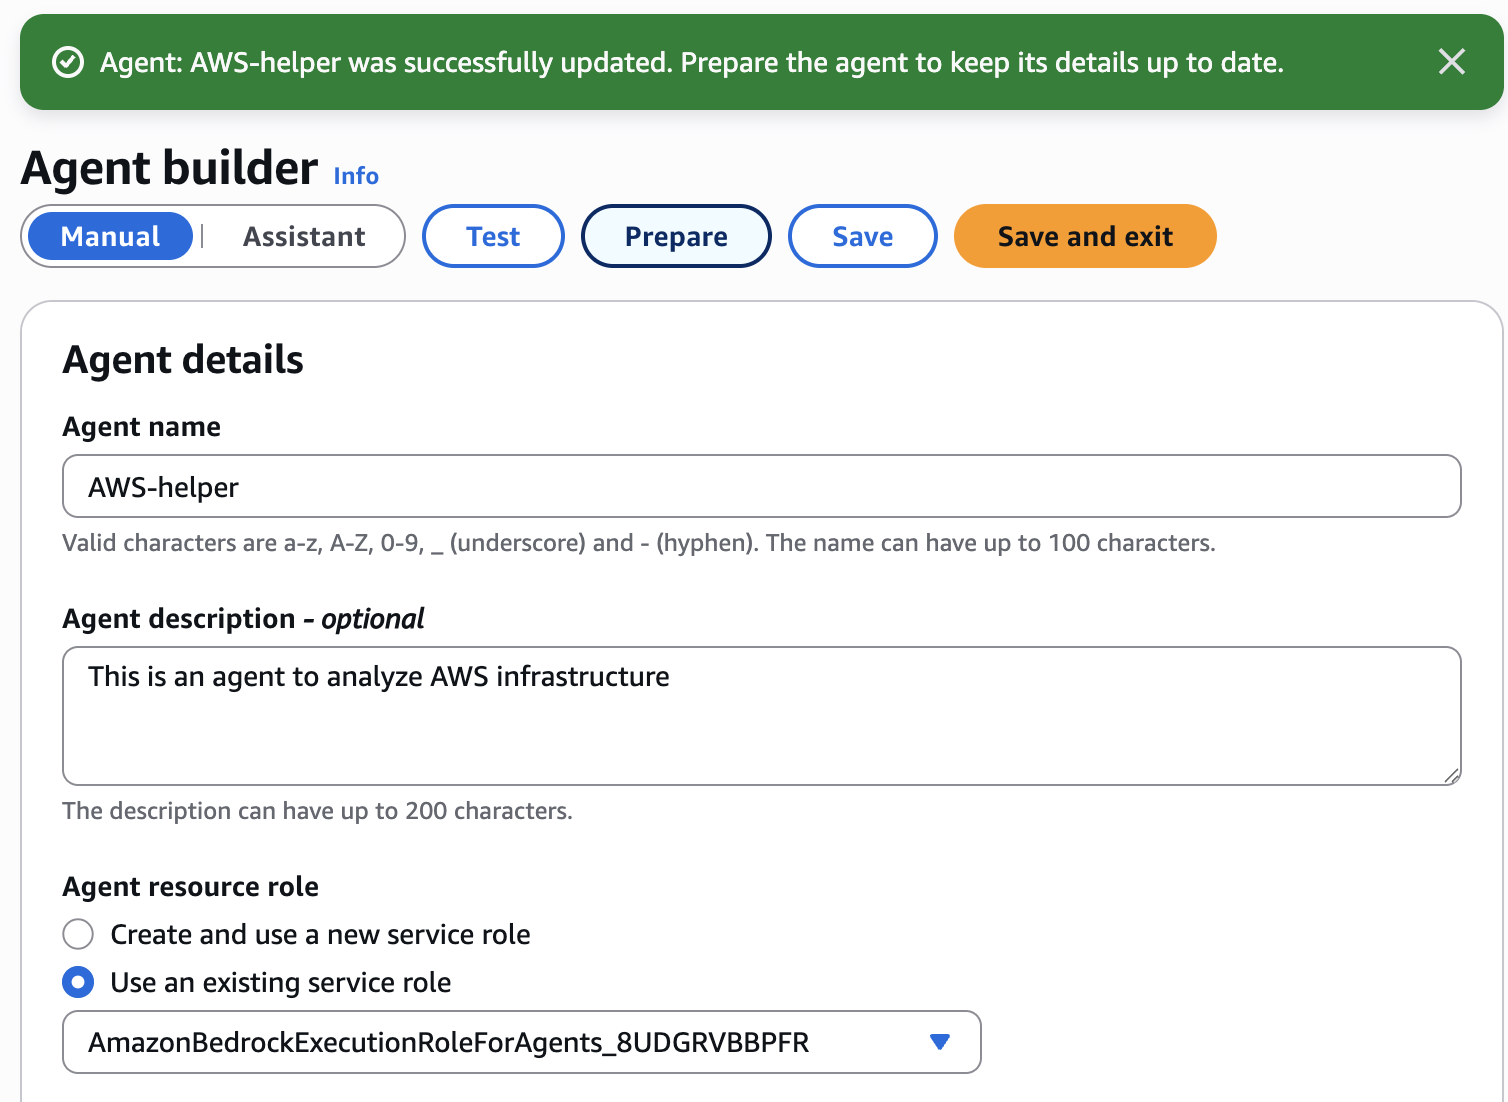Click the Save button
Image resolution: width=1508 pixels, height=1102 pixels.
tap(862, 236)
